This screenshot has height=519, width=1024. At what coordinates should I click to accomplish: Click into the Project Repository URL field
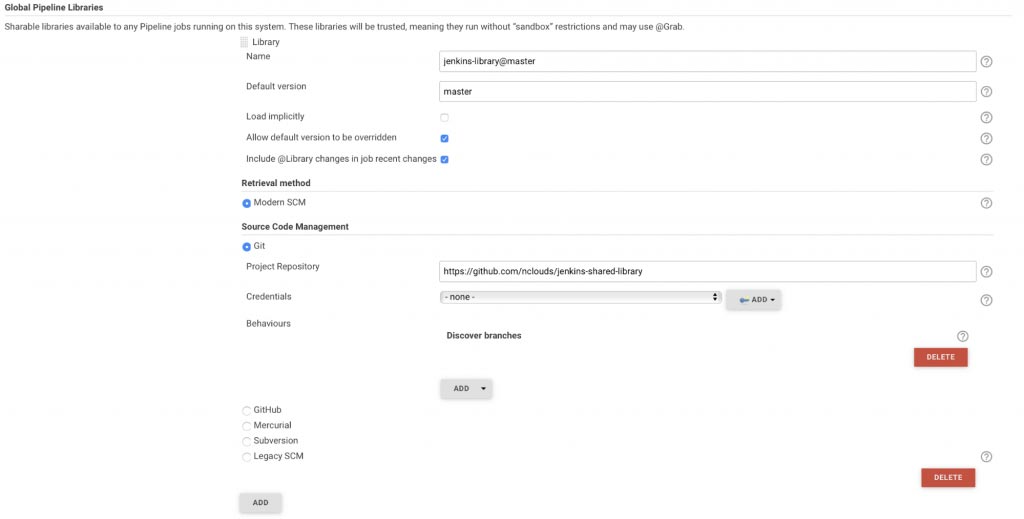pos(708,272)
